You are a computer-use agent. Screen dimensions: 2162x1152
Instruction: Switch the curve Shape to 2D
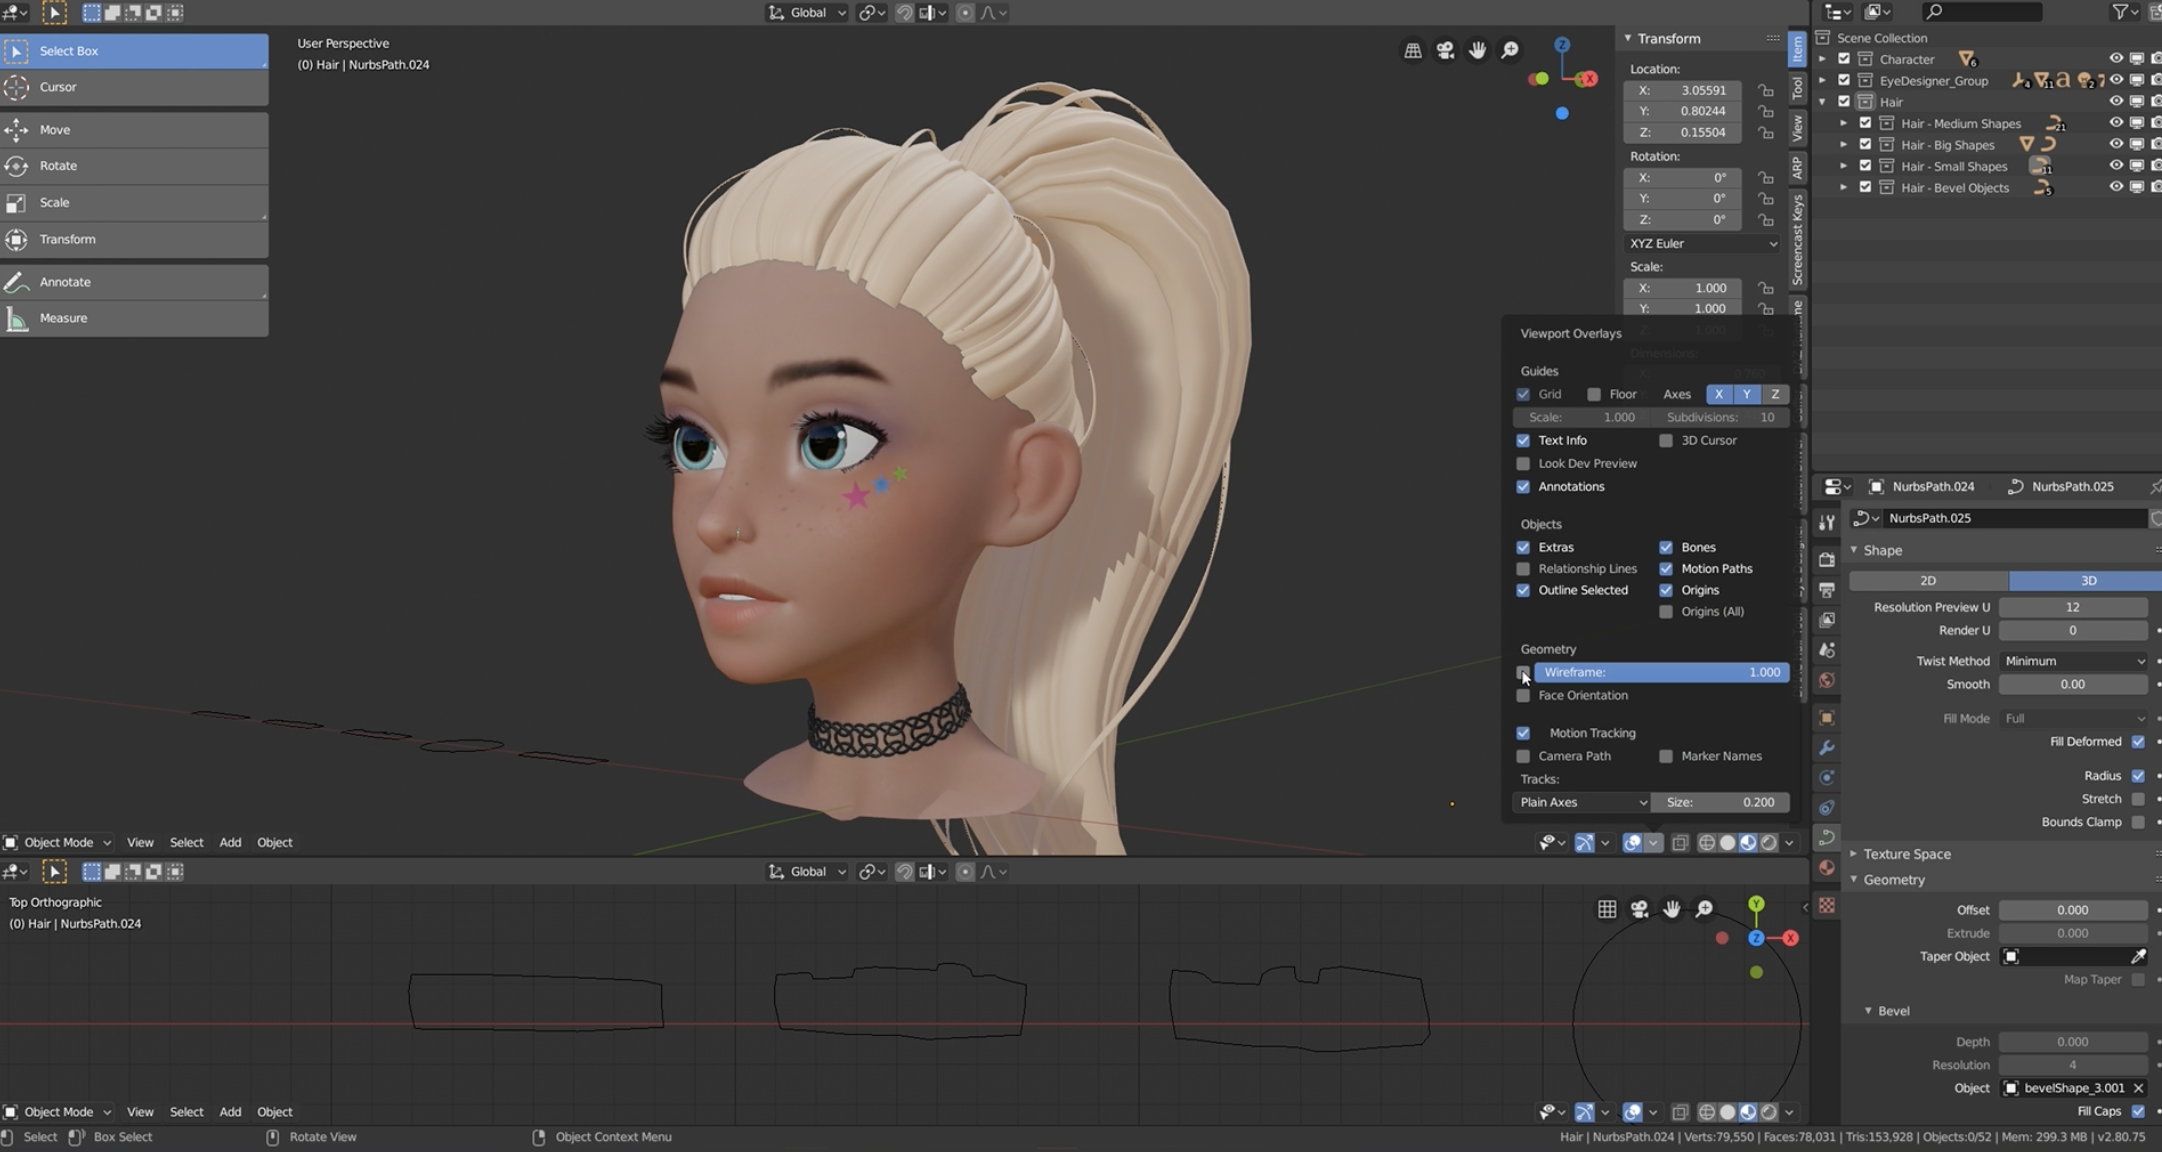click(1927, 580)
